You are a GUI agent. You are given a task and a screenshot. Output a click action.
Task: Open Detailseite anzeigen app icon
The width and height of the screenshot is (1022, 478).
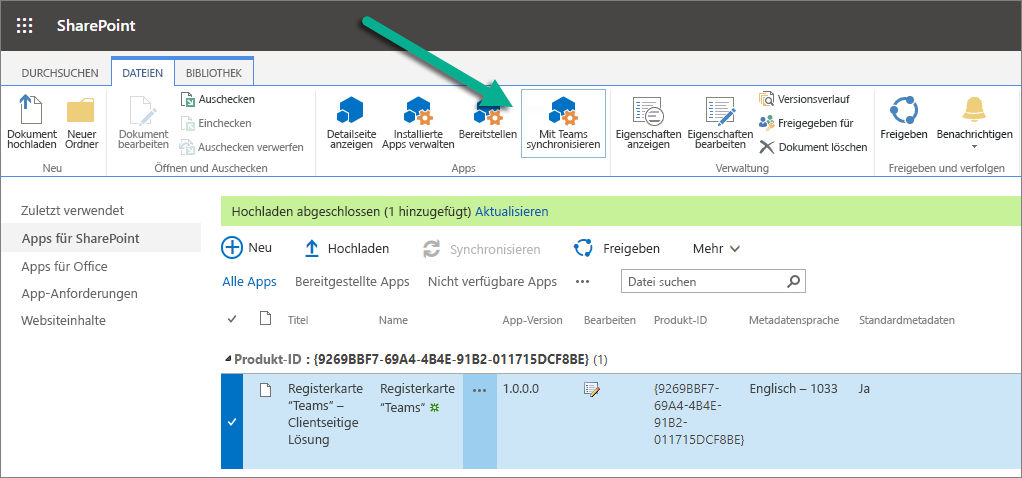pos(351,123)
